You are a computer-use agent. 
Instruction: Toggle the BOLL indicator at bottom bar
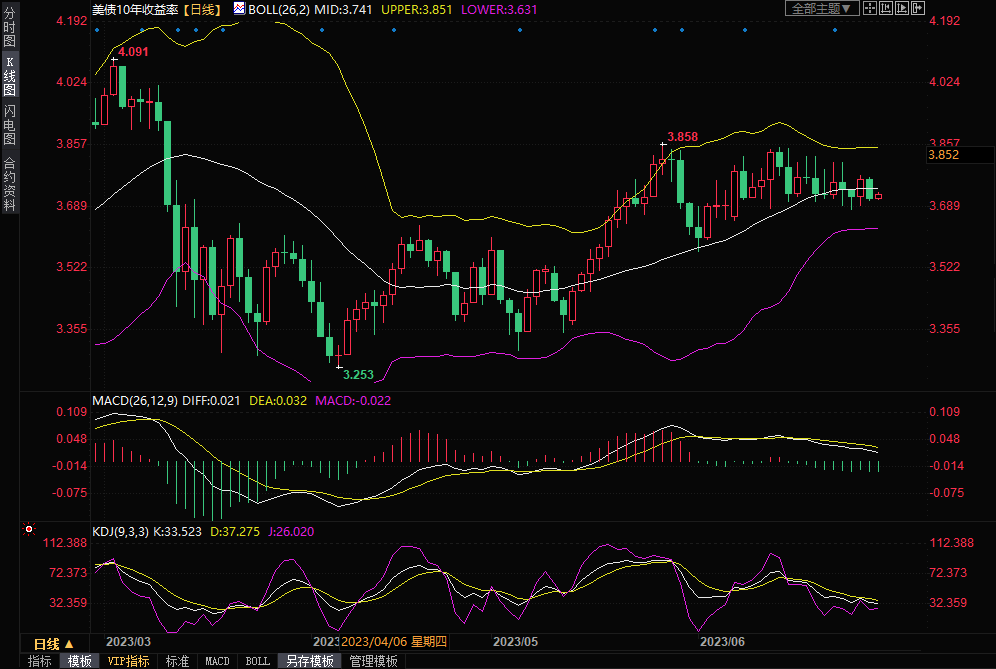click(x=258, y=661)
